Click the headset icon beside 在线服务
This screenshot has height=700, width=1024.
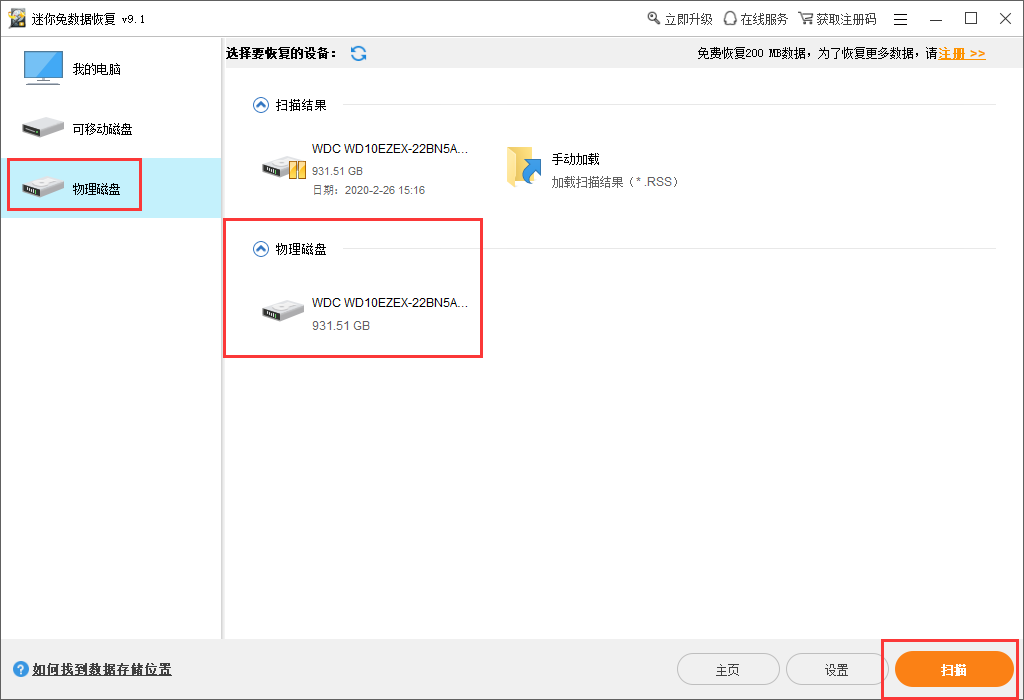click(x=730, y=18)
